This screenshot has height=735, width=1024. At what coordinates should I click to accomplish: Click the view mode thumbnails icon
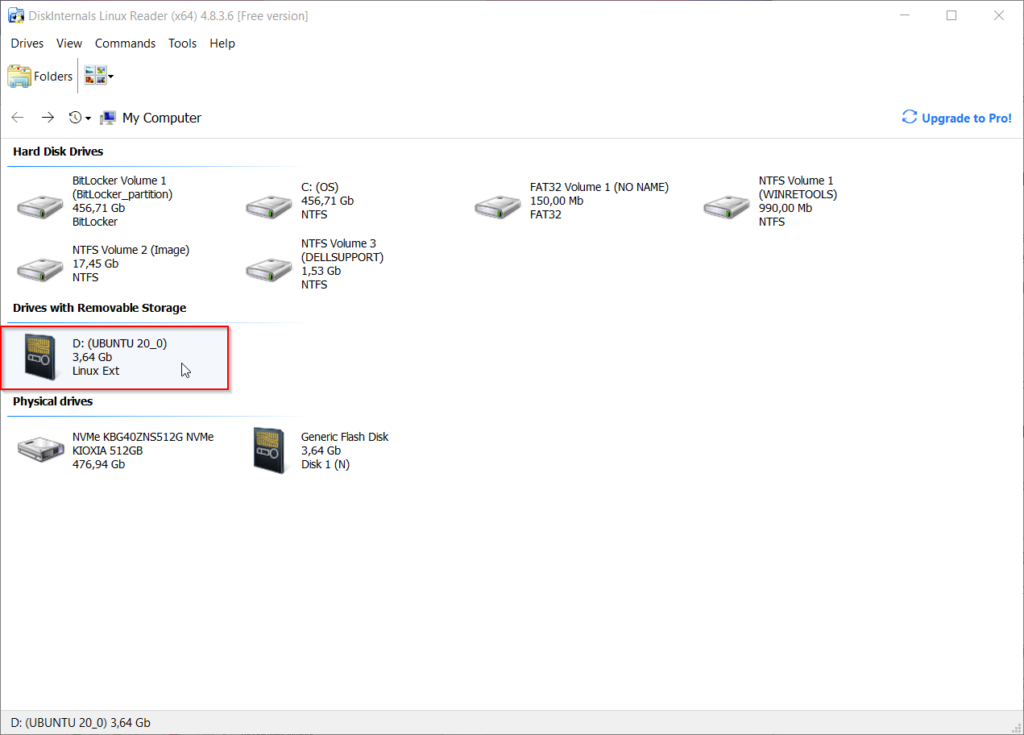pos(95,76)
